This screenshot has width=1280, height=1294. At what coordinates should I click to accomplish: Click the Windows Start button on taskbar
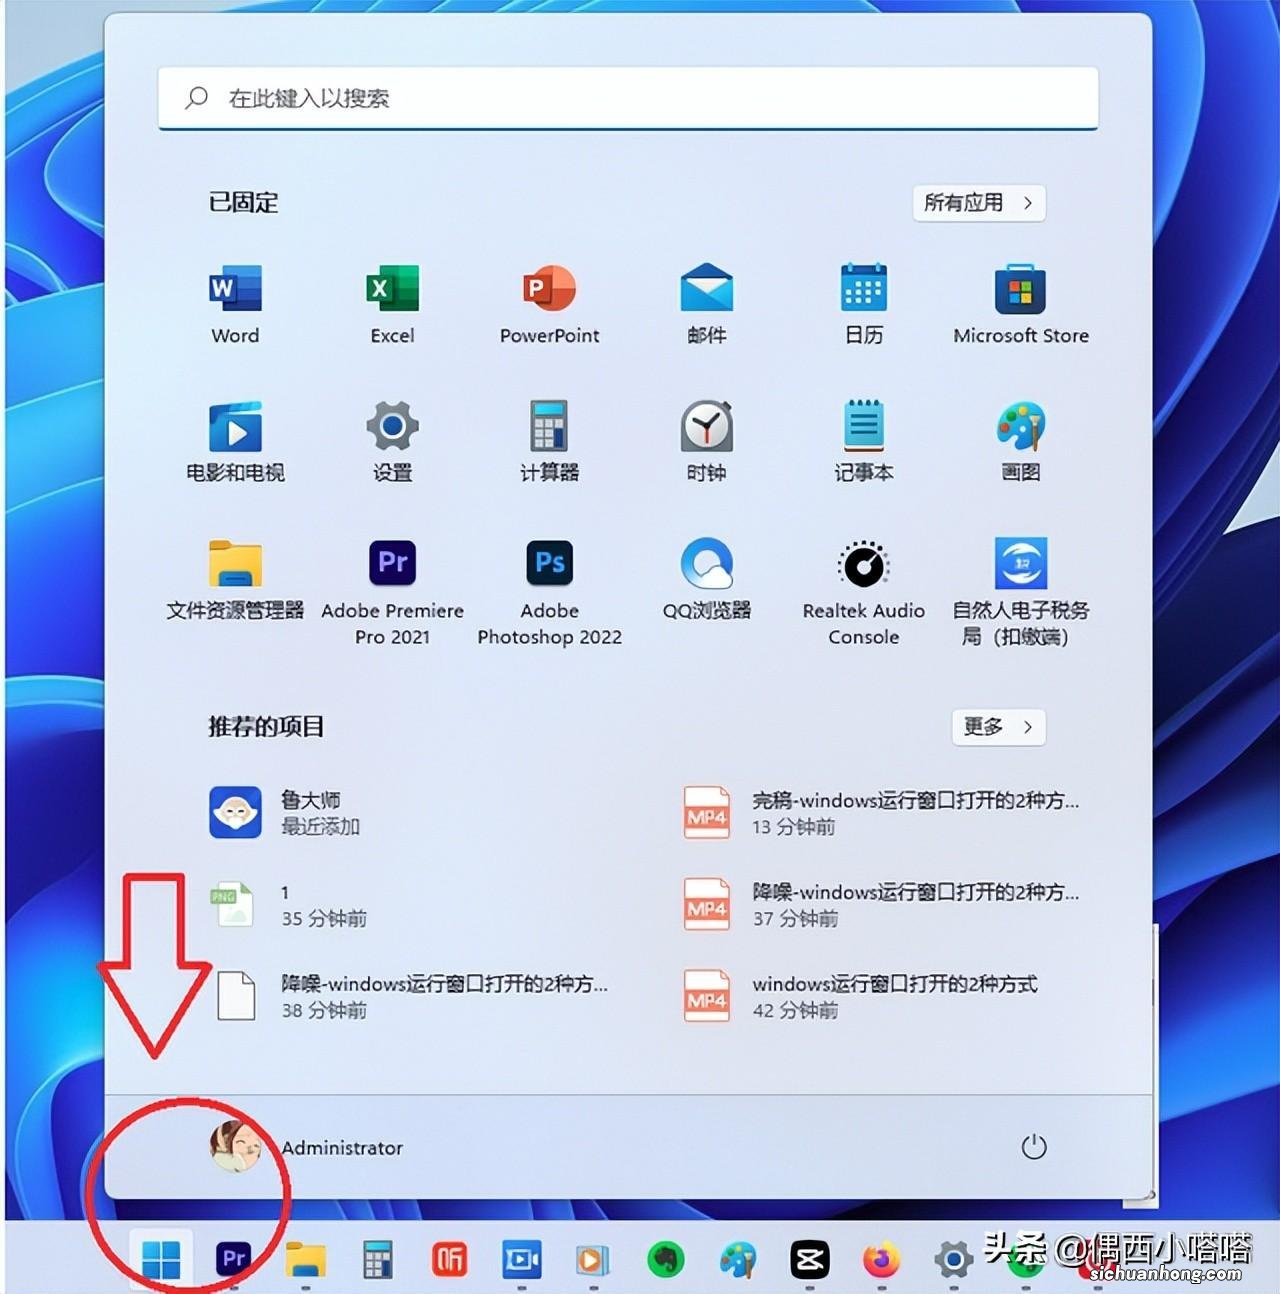pos(161,1259)
